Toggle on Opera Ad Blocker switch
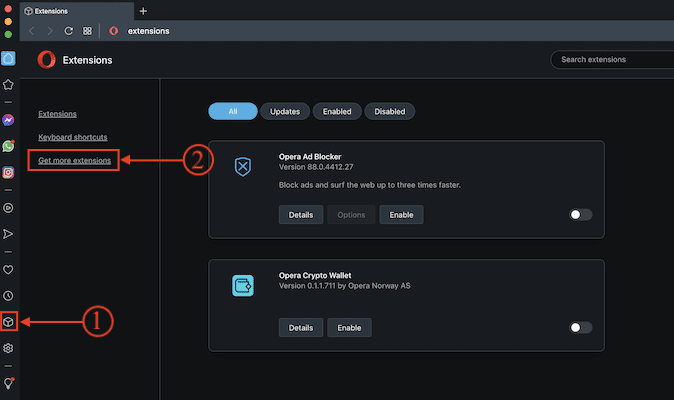The width and height of the screenshot is (674, 400). tap(580, 214)
